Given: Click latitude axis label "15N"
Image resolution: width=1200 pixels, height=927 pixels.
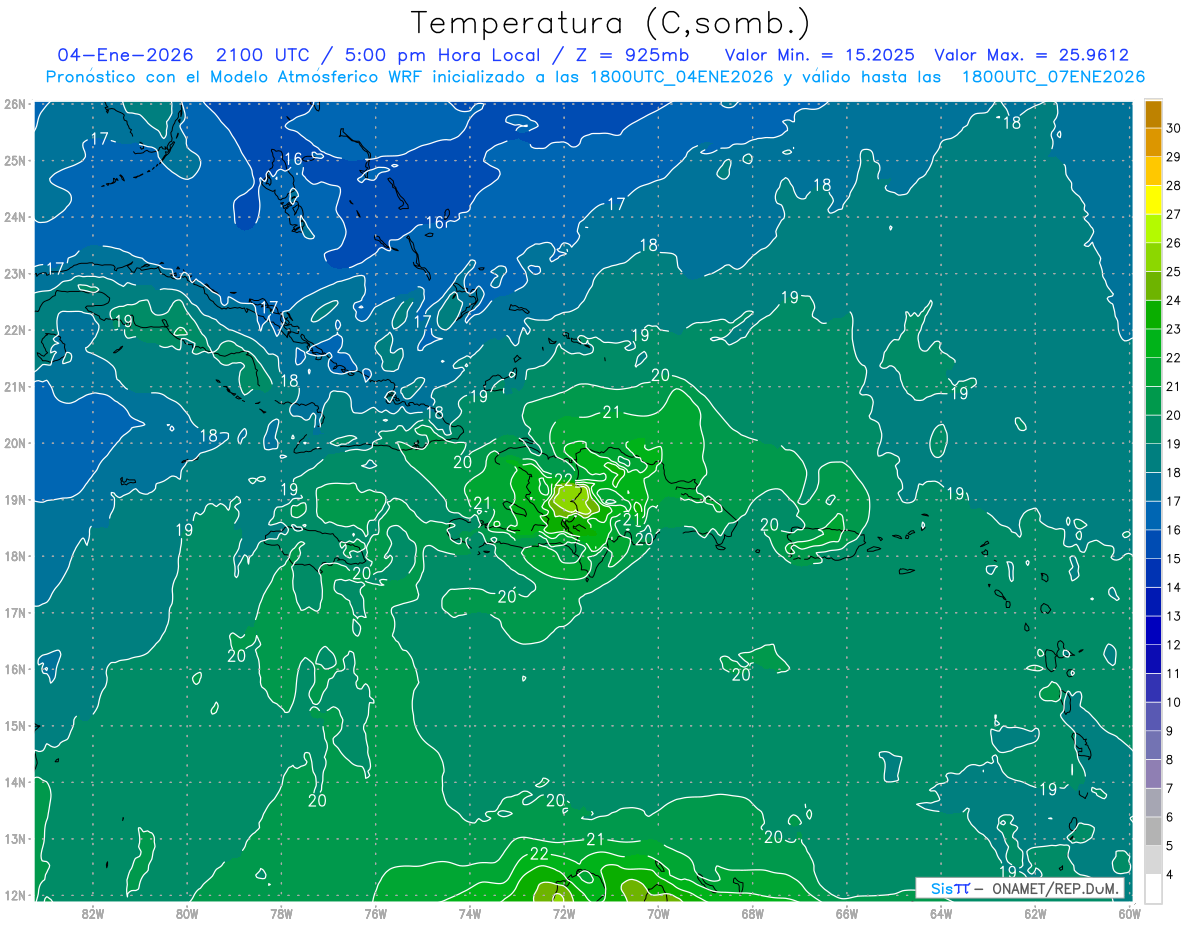Looking at the screenshot, I should click(x=14, y=726).
